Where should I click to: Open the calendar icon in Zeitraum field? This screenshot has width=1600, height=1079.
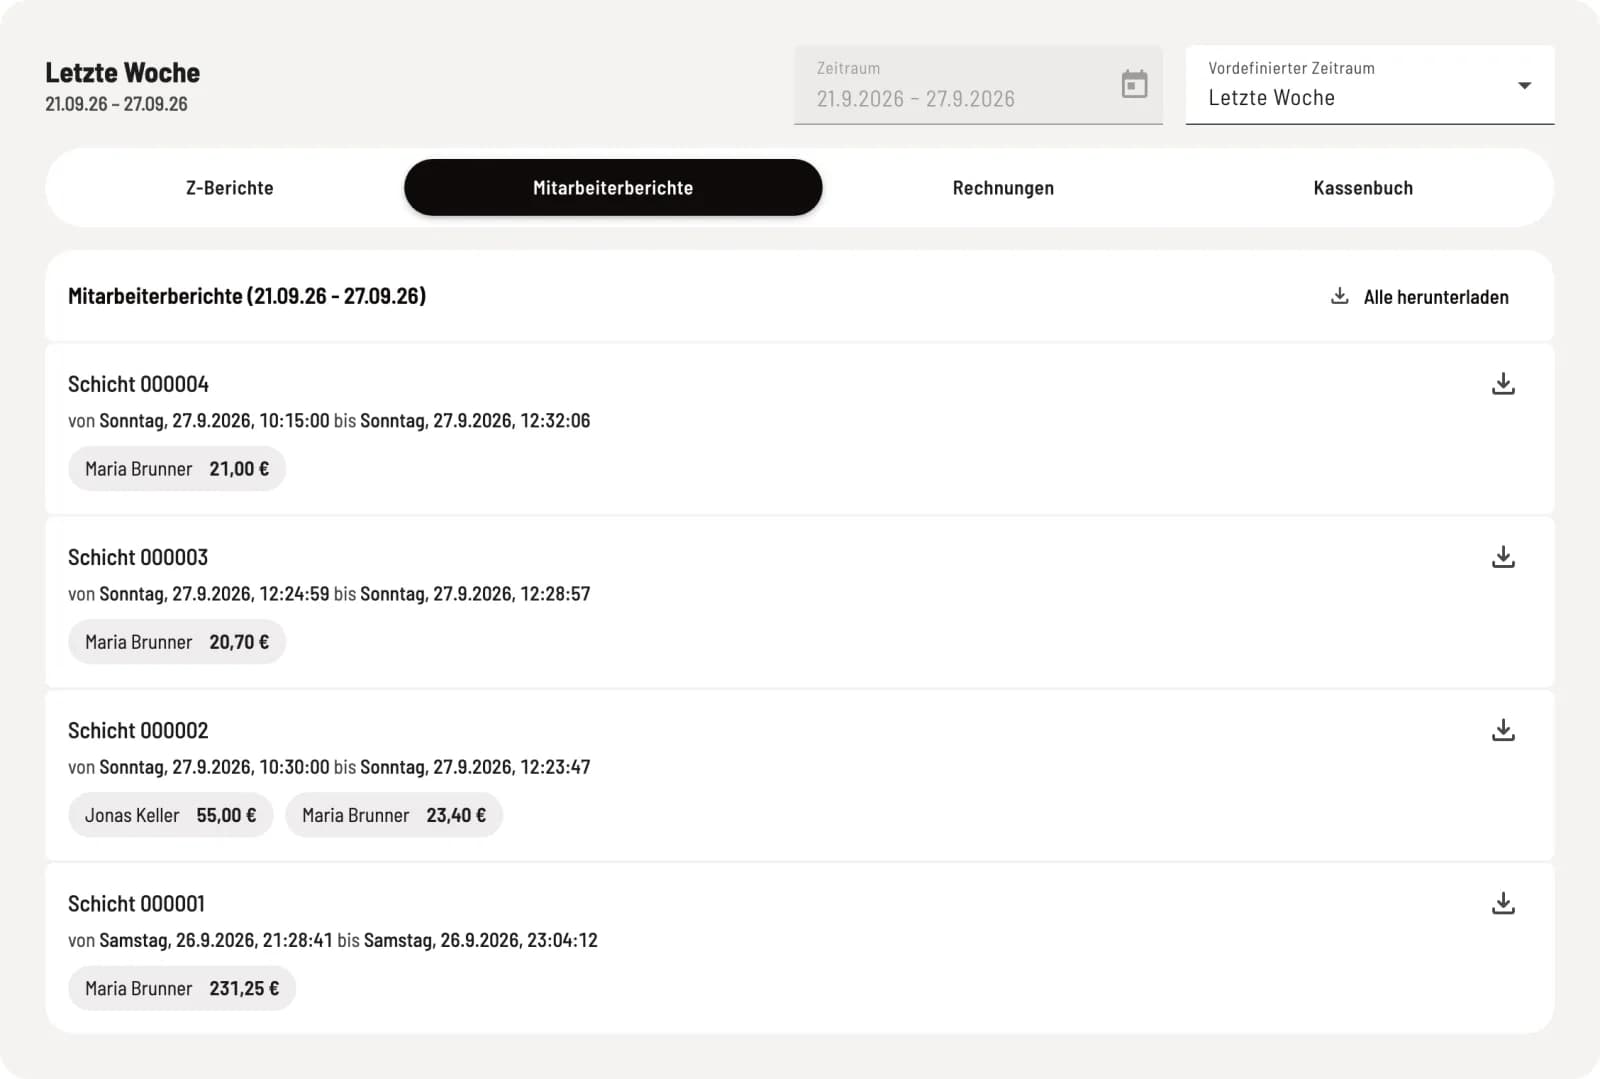pos(1134,84)
